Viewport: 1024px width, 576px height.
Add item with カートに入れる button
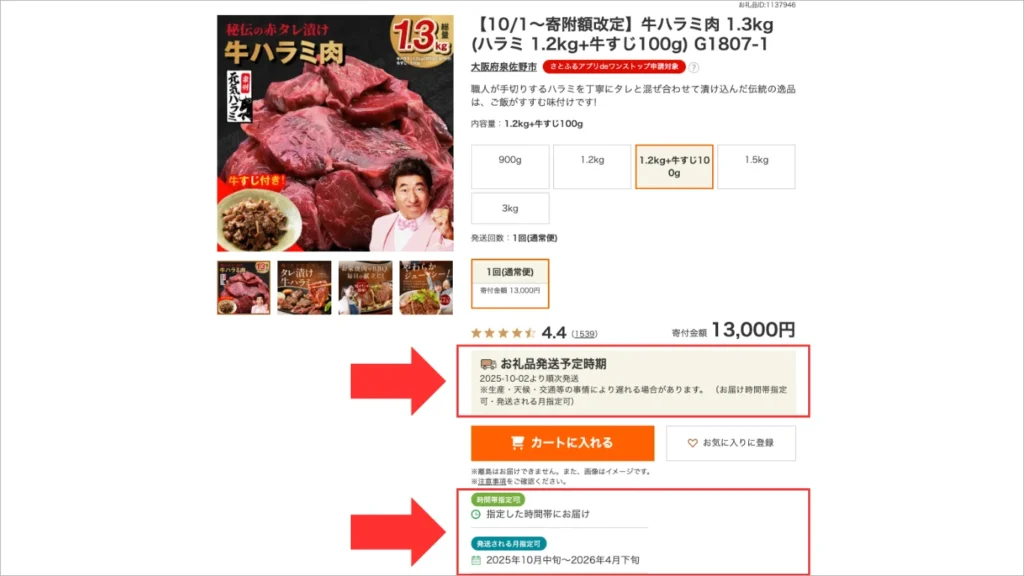click(562, 443)
